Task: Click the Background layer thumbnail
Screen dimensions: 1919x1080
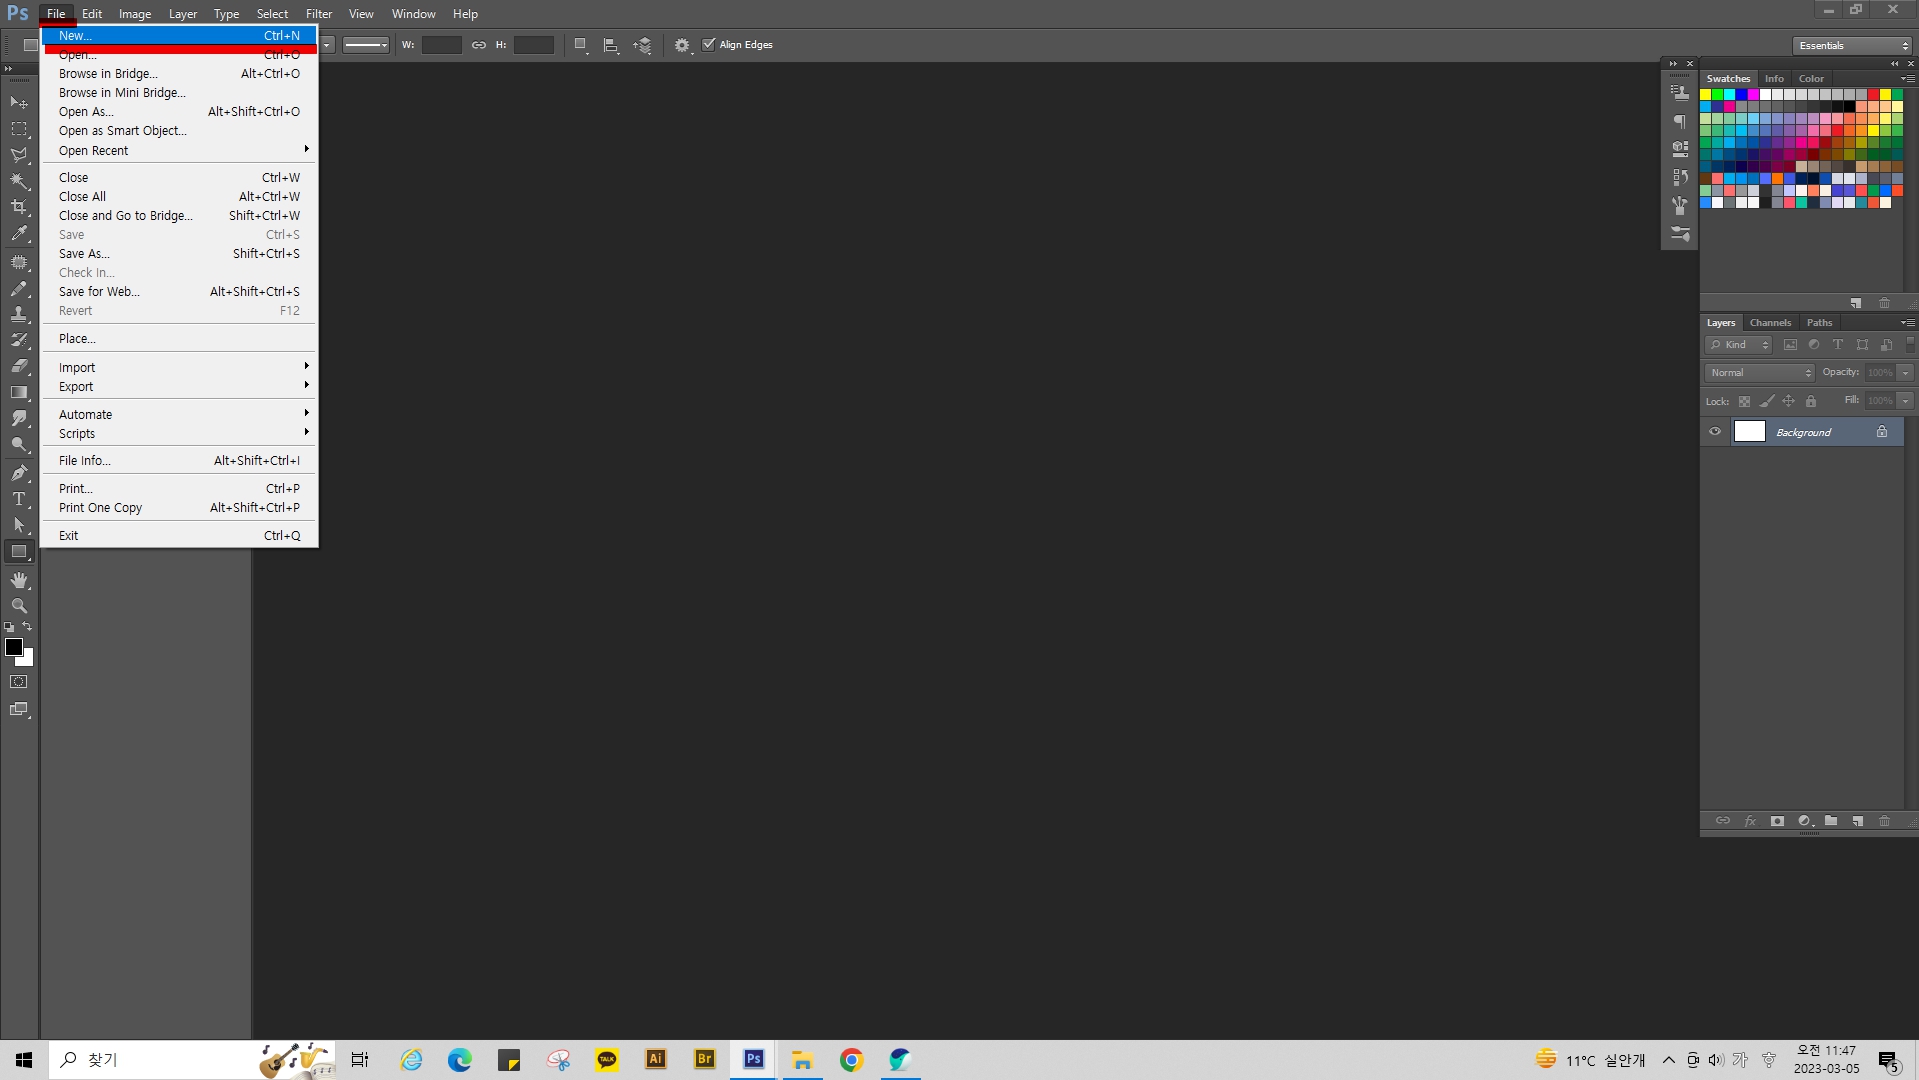Action: pos(1749,431)
